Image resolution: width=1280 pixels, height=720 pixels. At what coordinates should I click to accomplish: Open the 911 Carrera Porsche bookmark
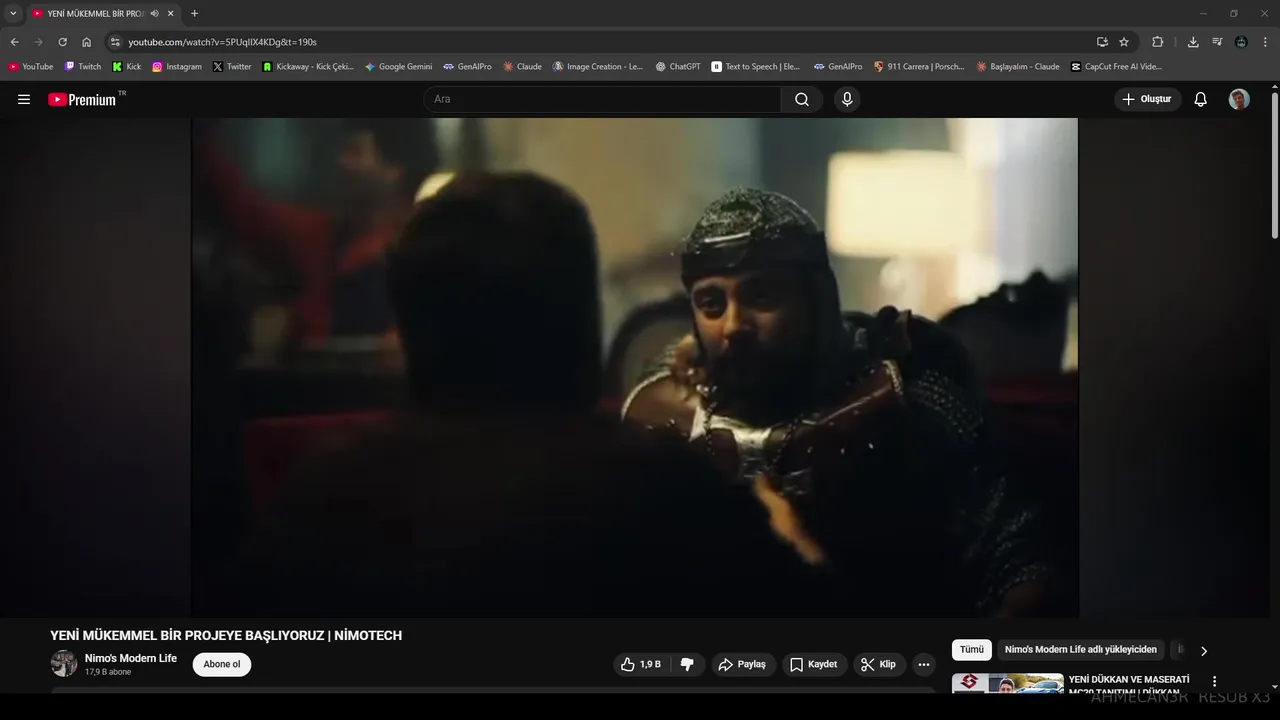(x=919, y=67)
